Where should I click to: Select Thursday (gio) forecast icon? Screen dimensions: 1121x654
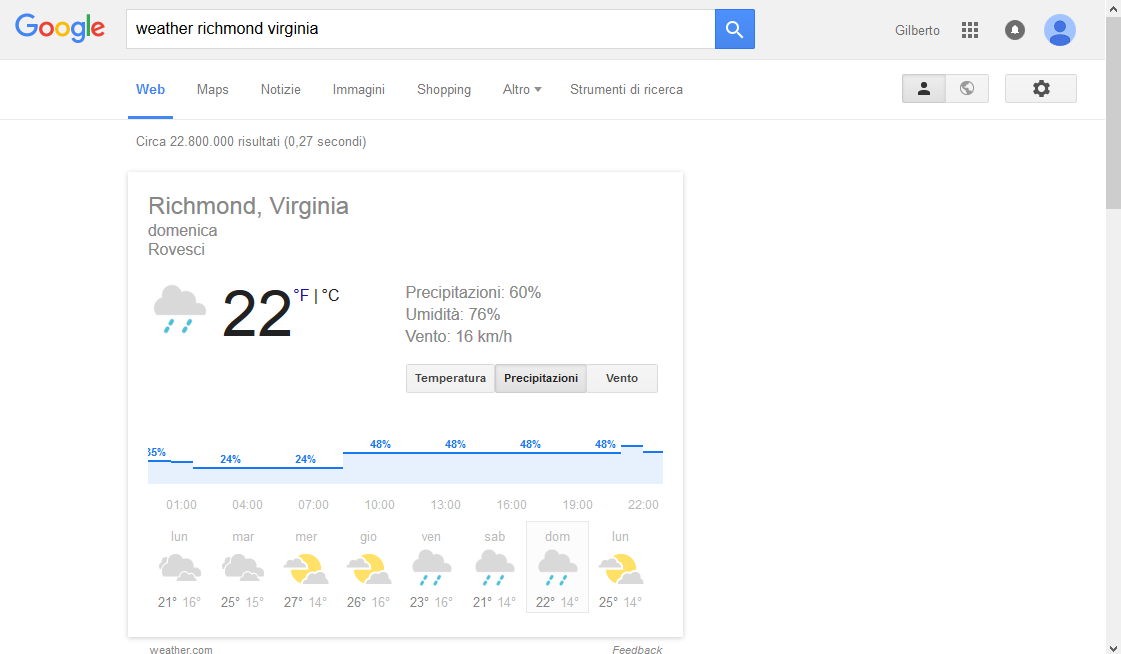pyautogui.click(x=369, y=569)
